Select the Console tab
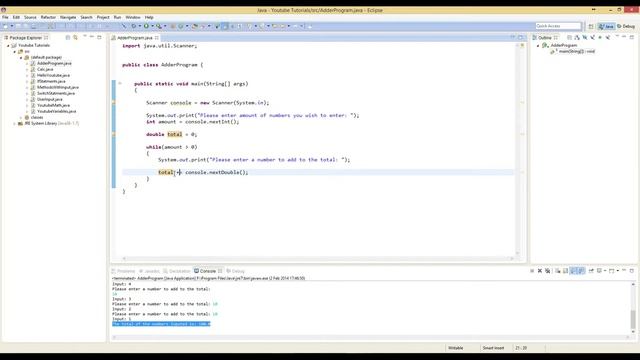 point(207,271)
